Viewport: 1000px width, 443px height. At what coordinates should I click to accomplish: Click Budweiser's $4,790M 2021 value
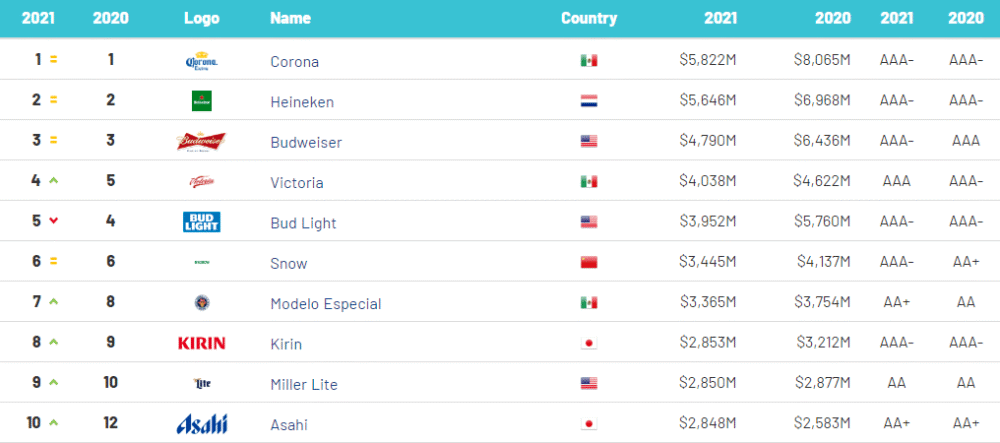[x=706, y=142]
